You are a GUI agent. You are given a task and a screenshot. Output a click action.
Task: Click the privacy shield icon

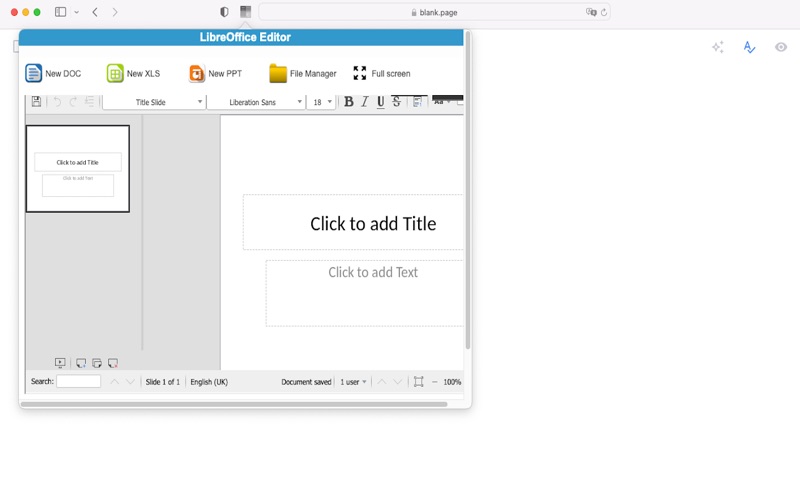pyautogui.click(x=224, y=12)
